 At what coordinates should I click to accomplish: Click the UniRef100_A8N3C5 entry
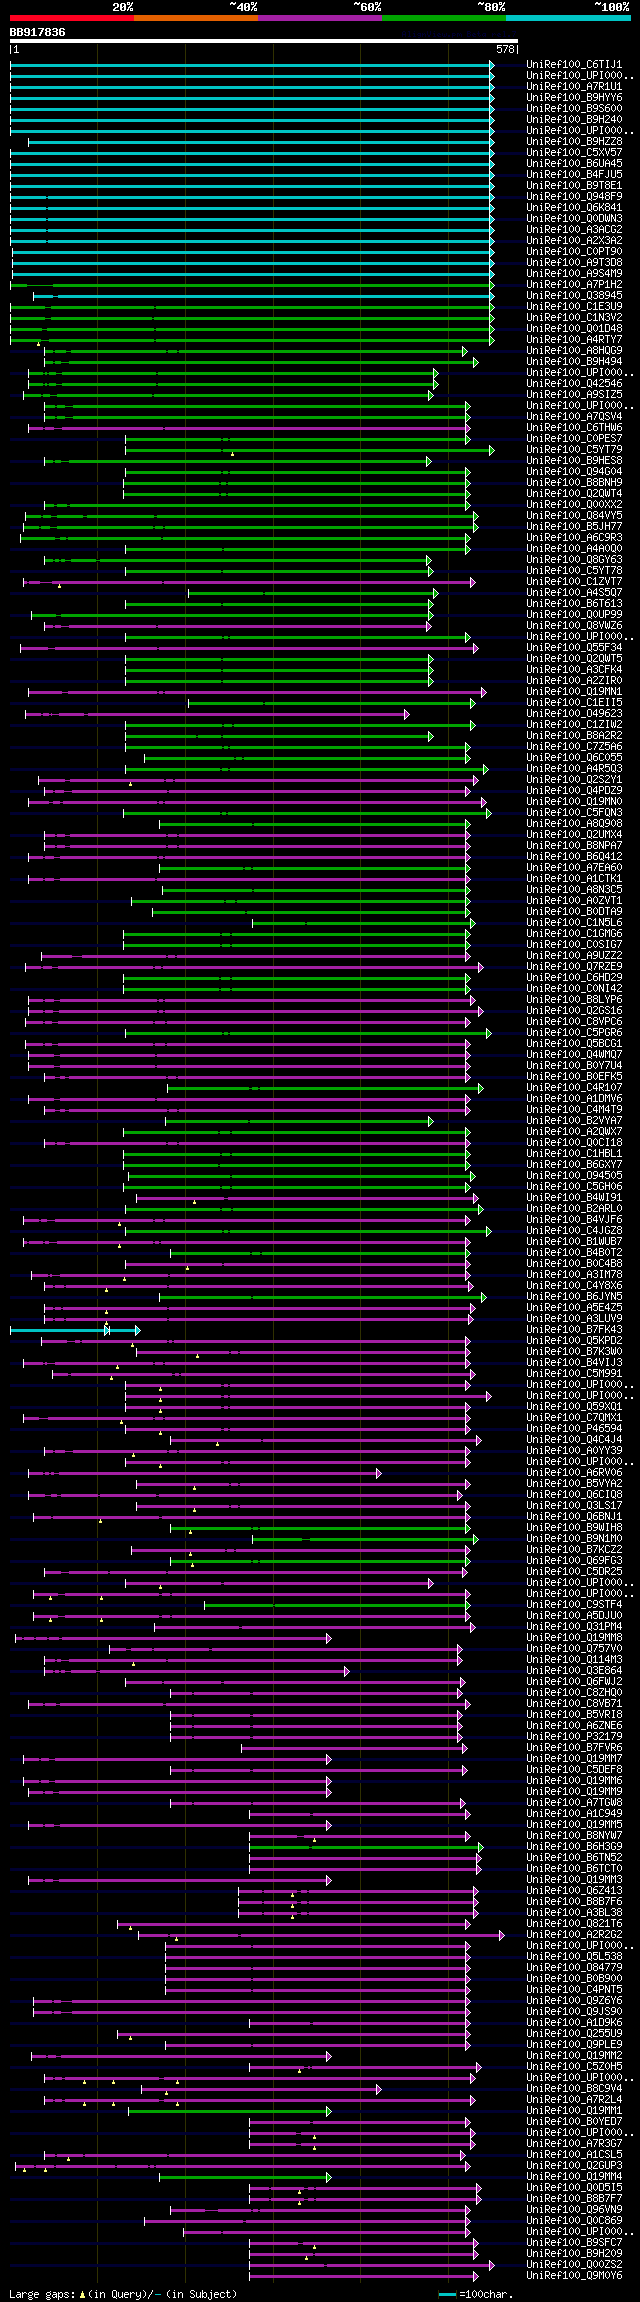click(x=574, y=890)
